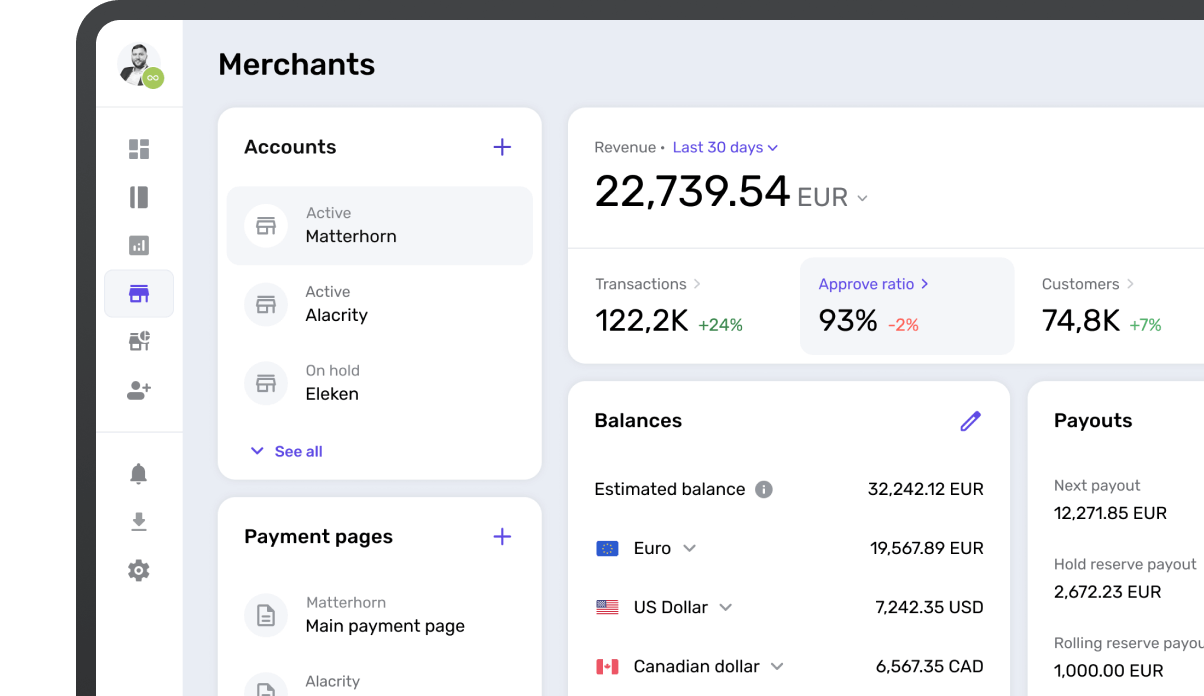Click the bar chart reports sidebar icon

point(139,245)
